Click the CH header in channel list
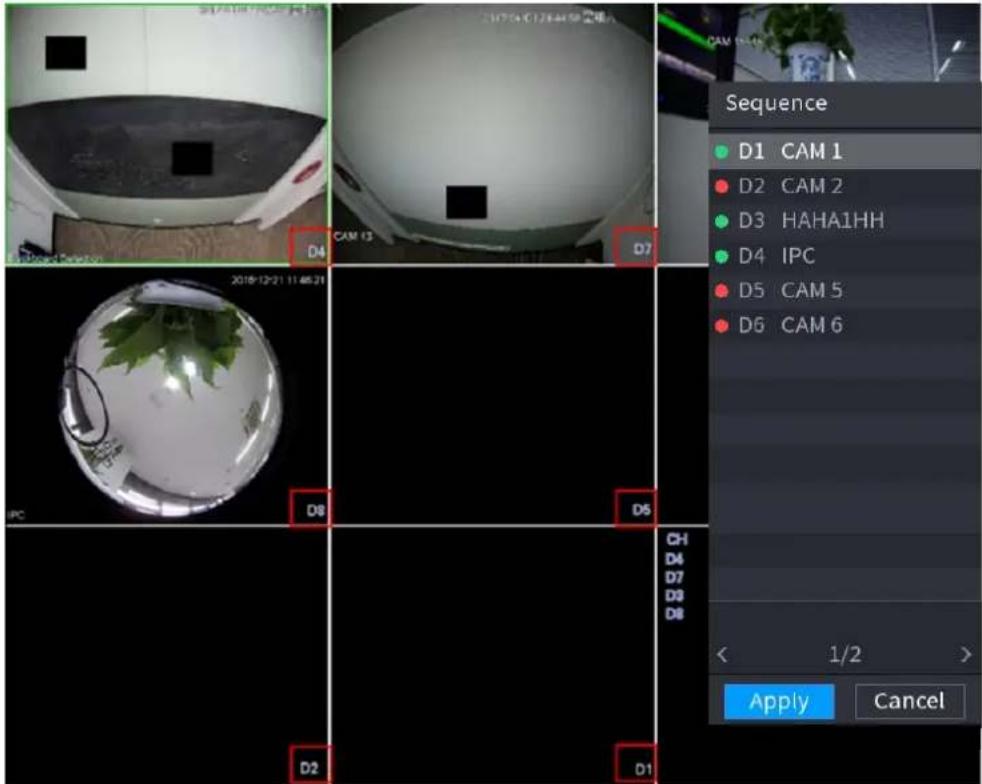The height and width of the screenshot is (784, 982). click(x=676, y=539)
